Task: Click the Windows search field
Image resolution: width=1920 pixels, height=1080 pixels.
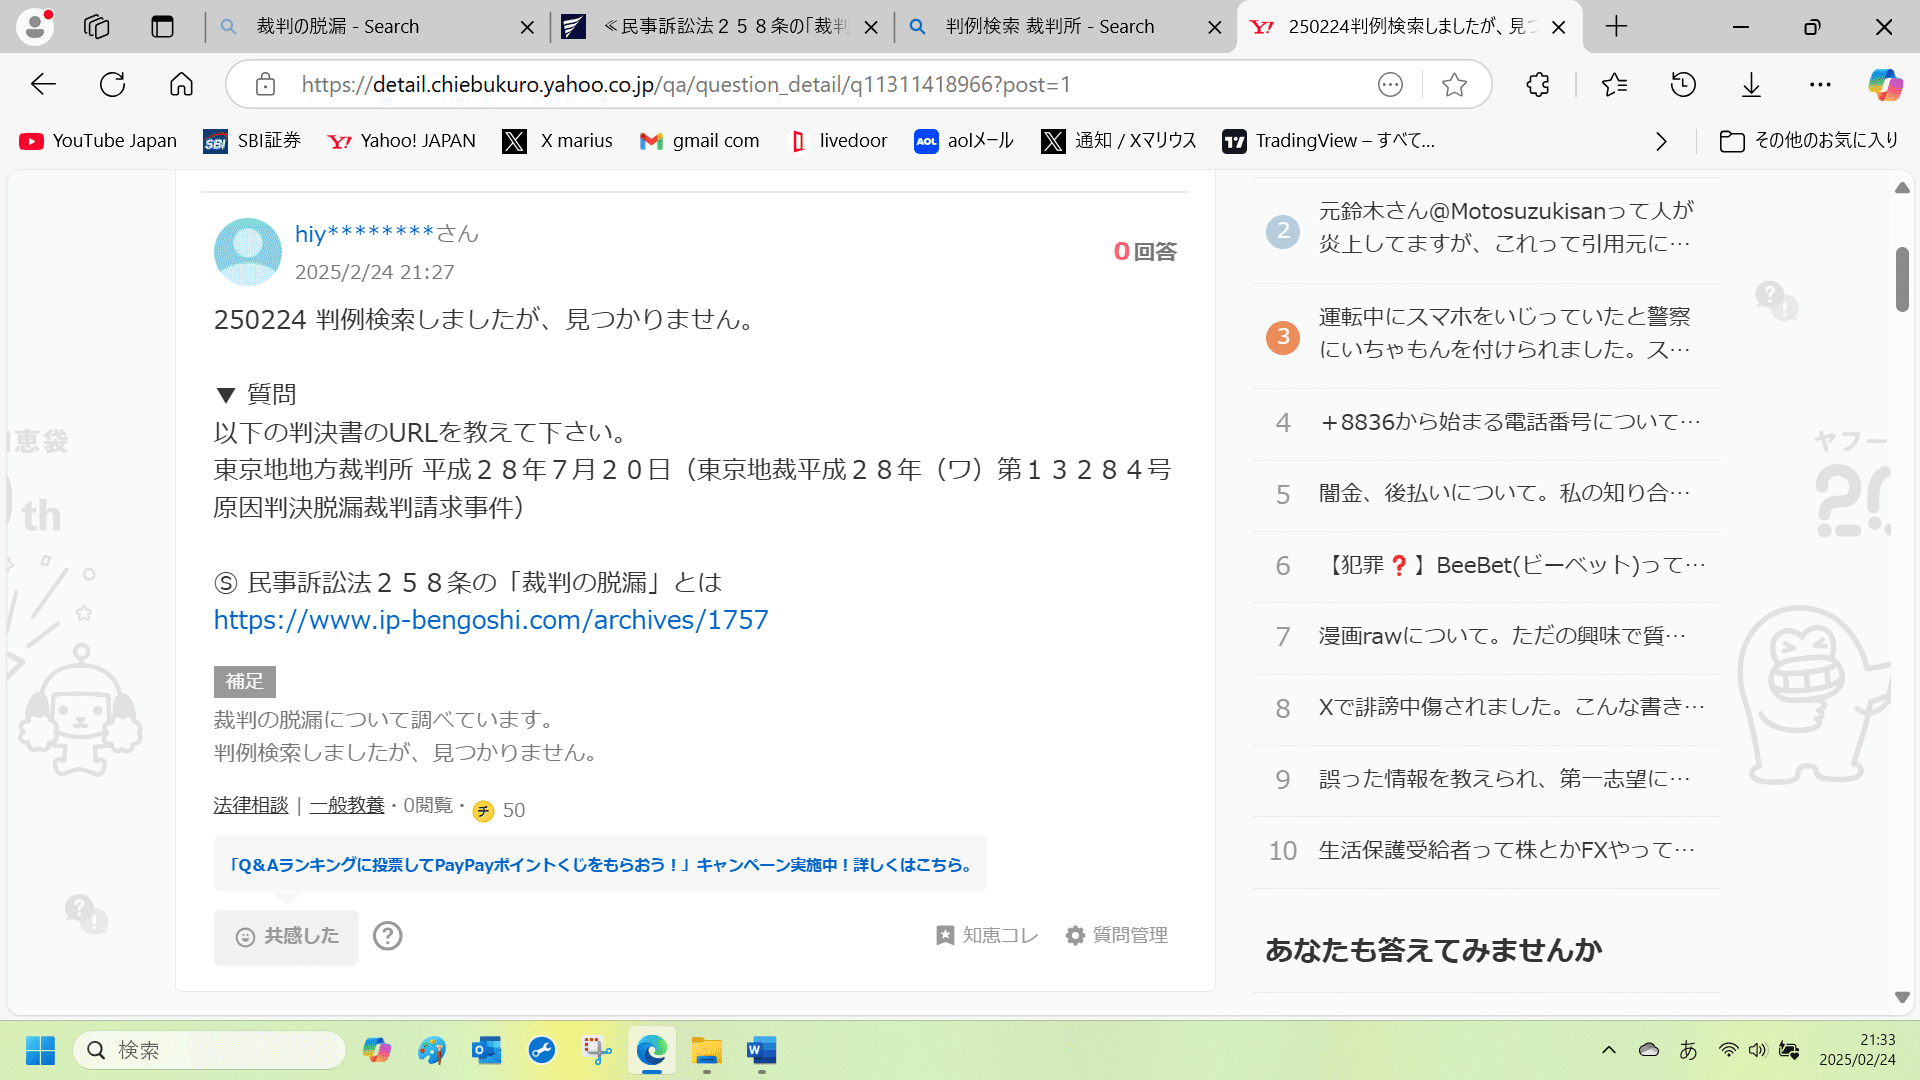Action: pyautogui.click(x=210, y=1050)
